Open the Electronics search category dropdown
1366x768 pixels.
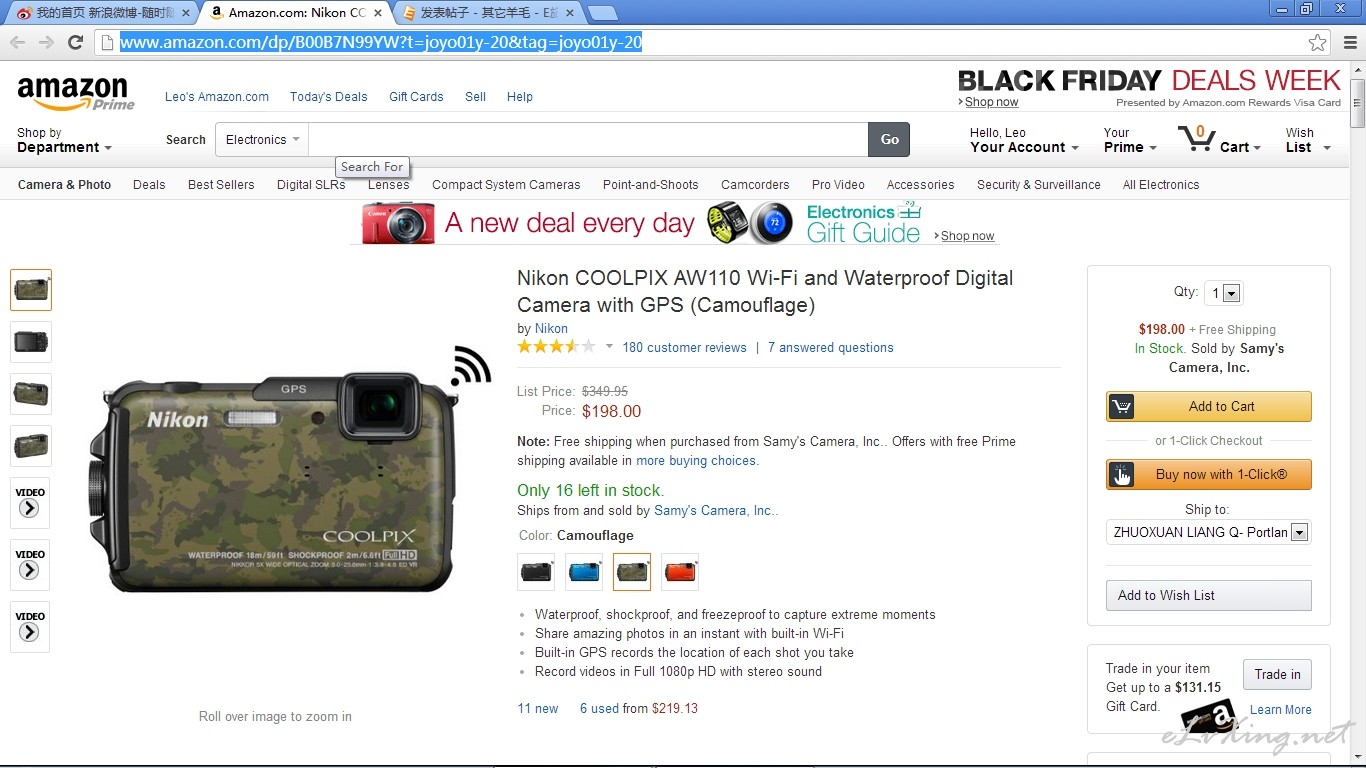pyautogui.click(x=262, y=140)
